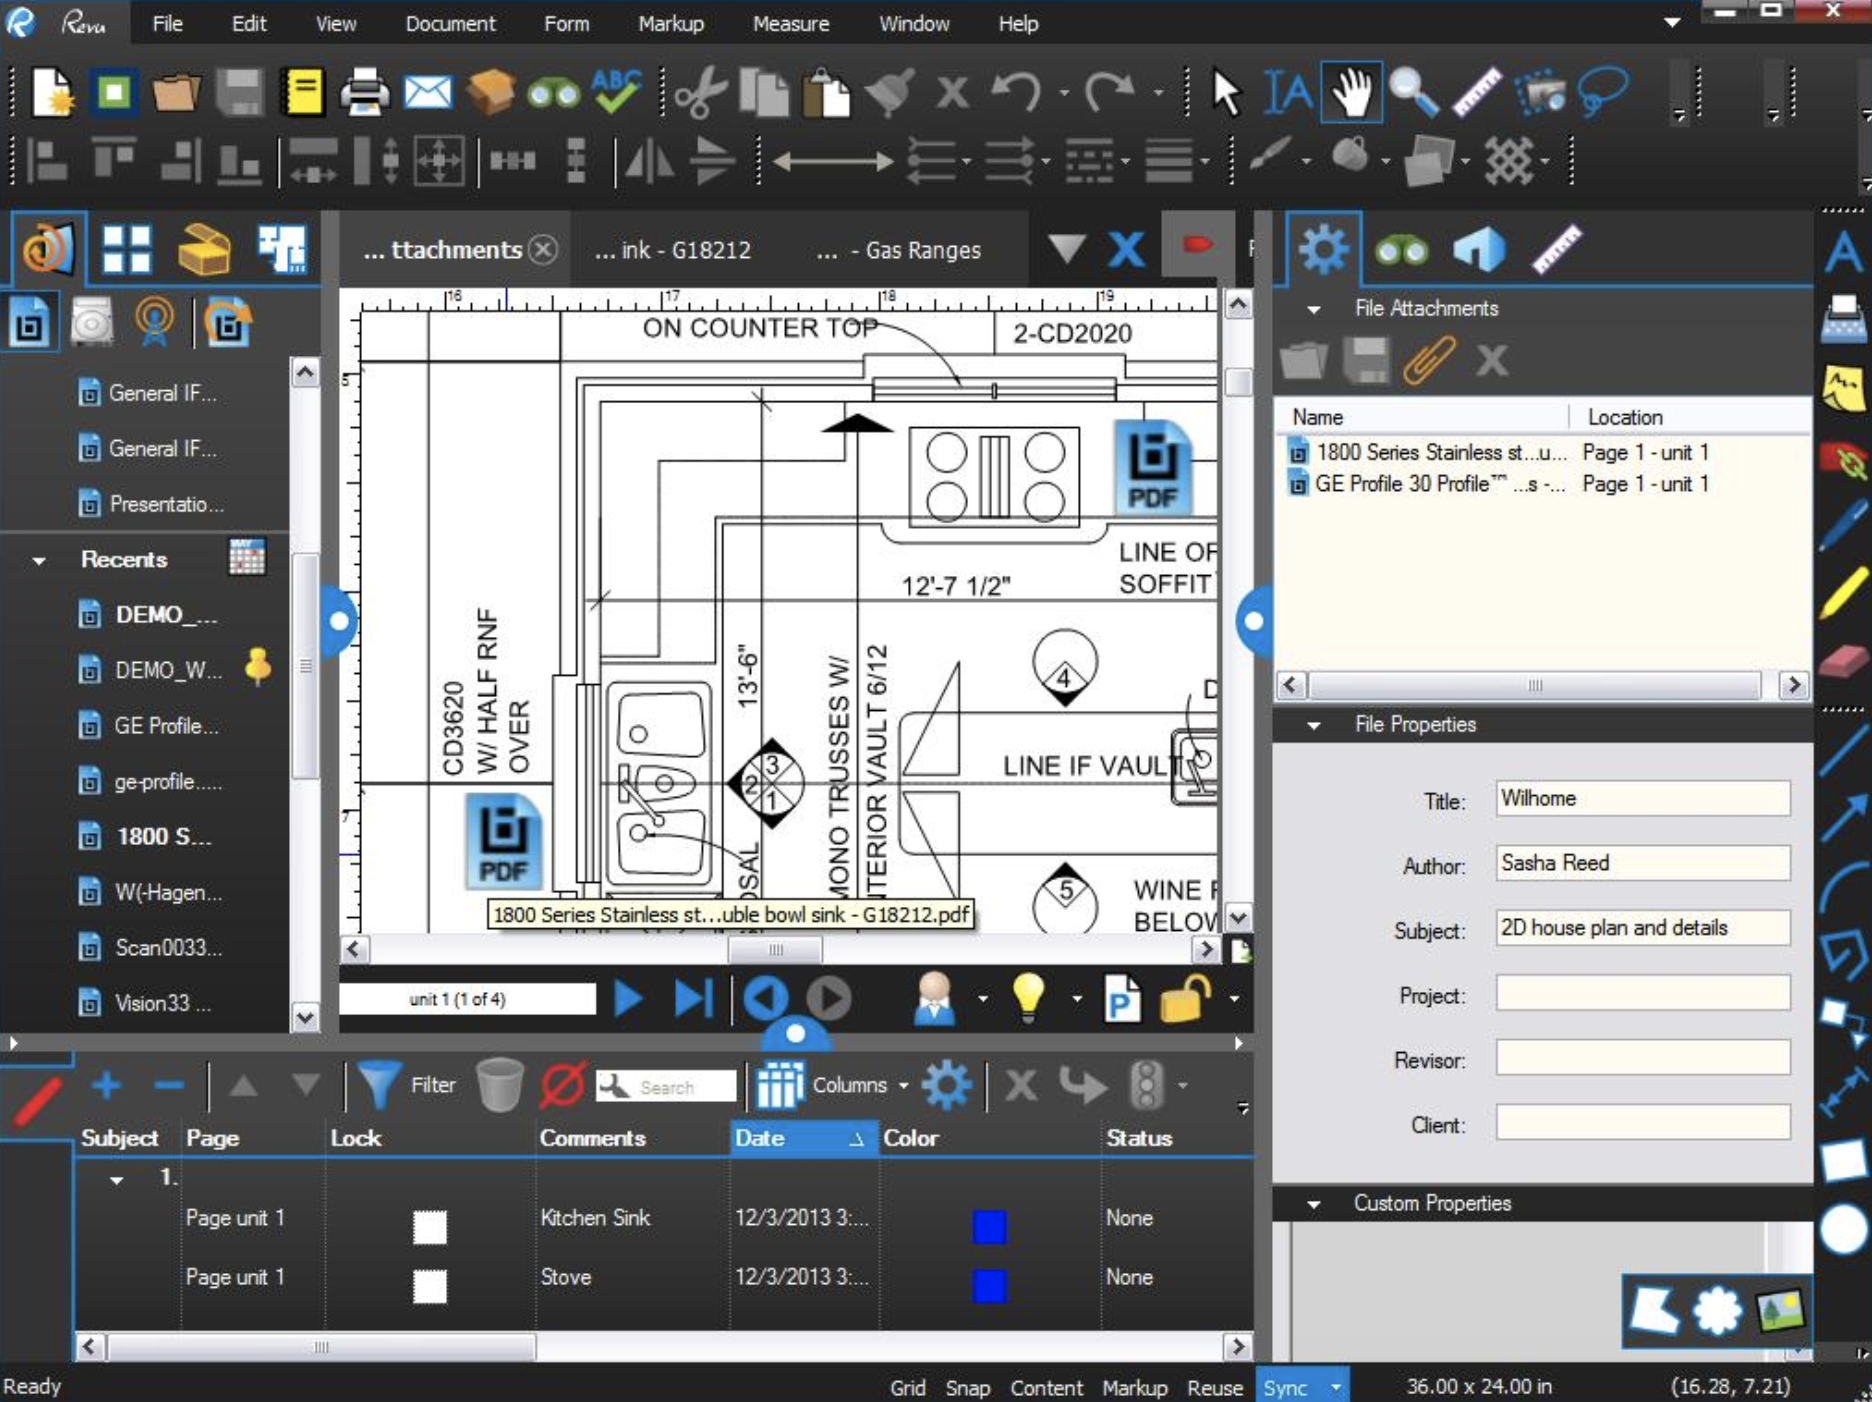The height and width of the screenshot is (1402, 1872).
Task: Click the Print icon in toolbar
Action: pos(364,93)
